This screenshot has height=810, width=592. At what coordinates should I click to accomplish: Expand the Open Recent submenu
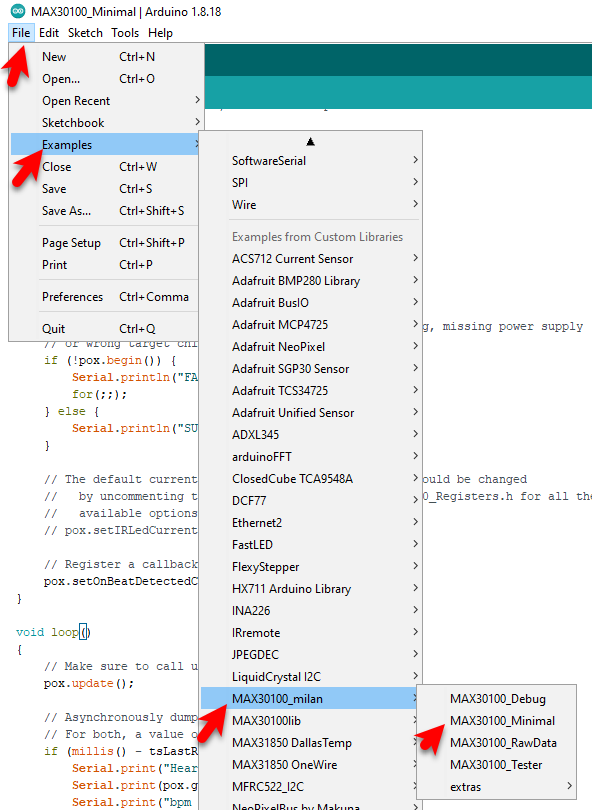click(x=107, y=101)
